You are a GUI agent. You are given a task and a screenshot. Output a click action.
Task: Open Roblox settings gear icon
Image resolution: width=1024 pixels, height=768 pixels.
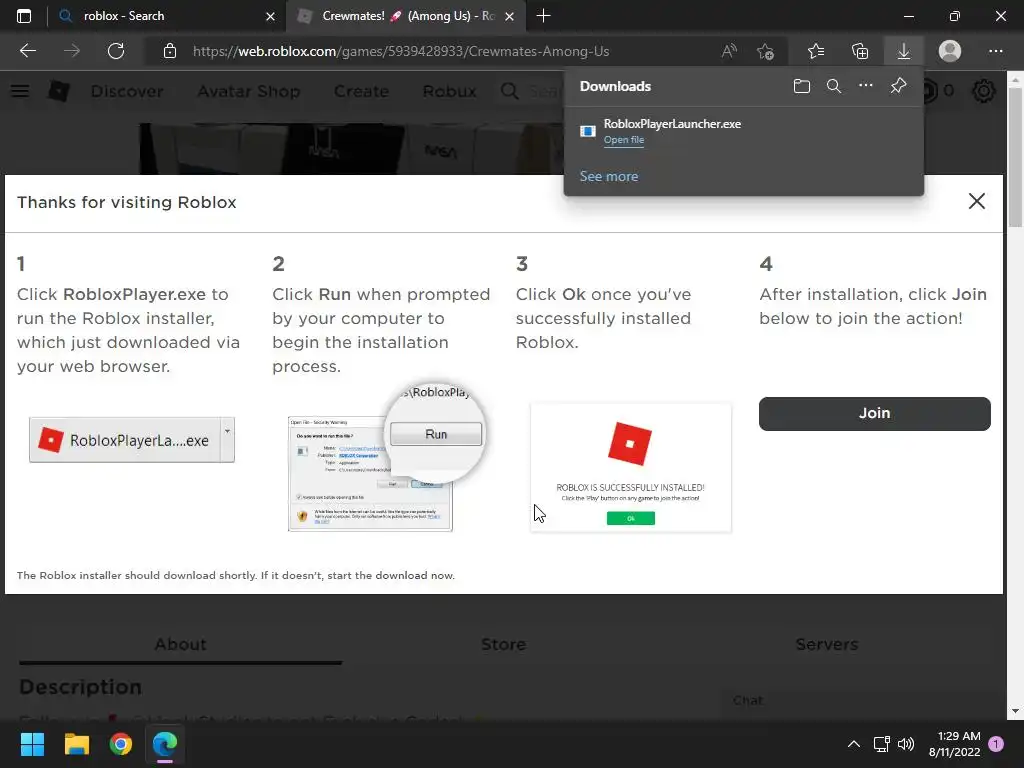pyautogui.click(x=984, y=91)
